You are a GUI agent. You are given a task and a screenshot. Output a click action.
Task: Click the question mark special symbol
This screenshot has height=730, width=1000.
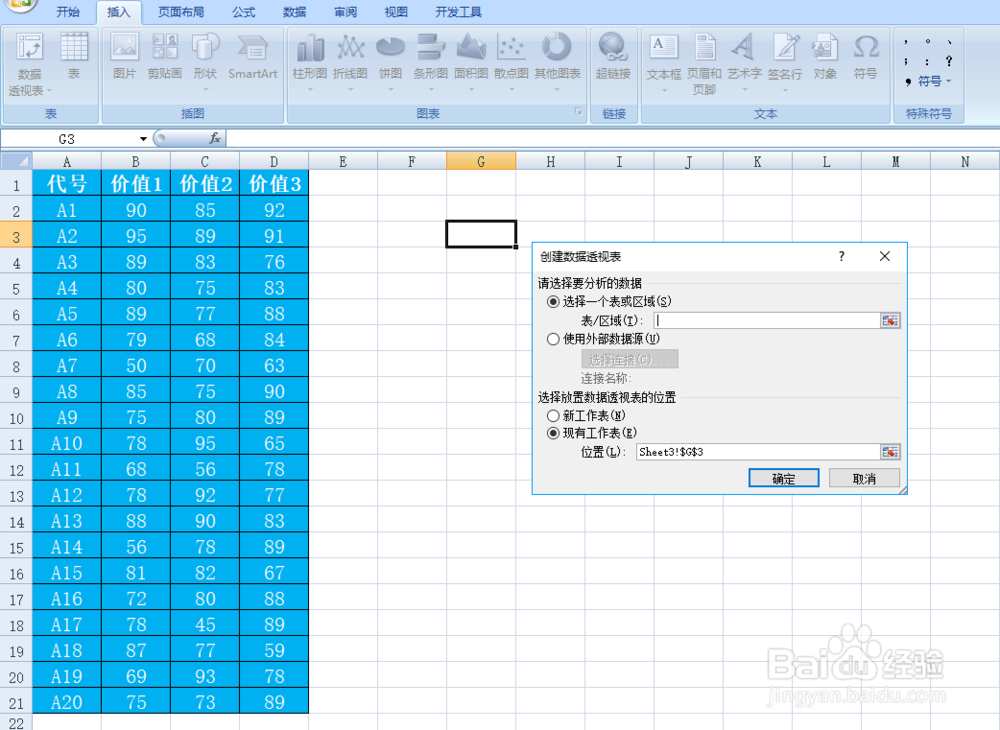(x=949, y=61)
